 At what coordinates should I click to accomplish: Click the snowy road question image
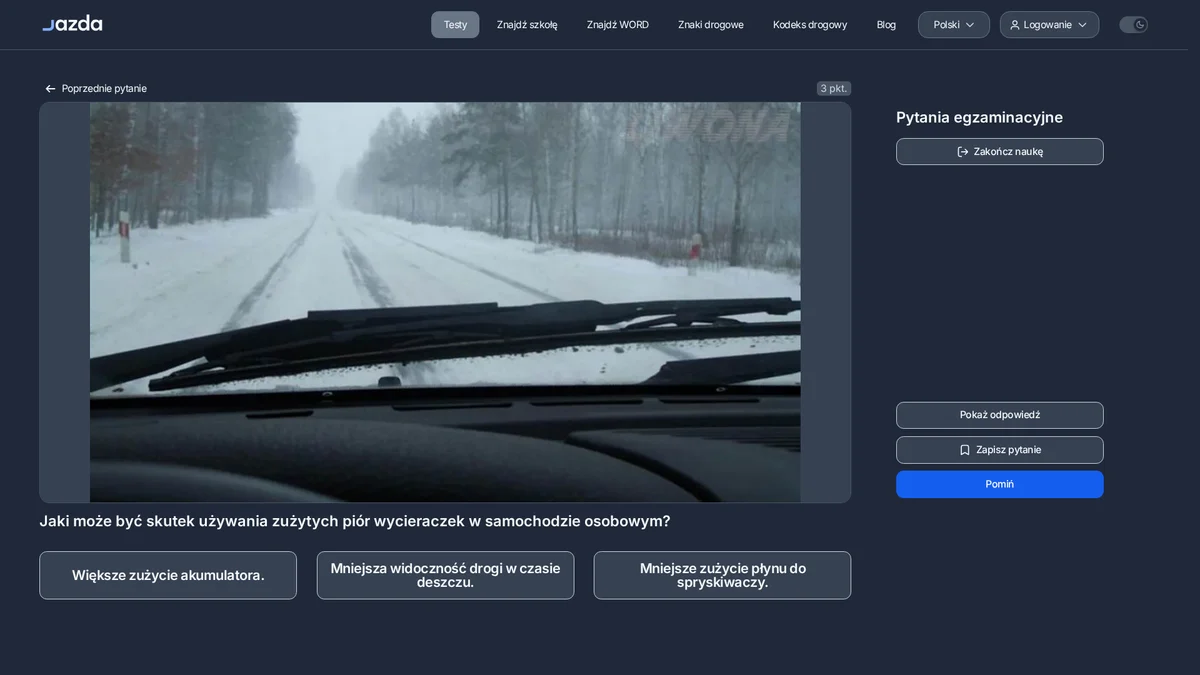tap(445, 302)
